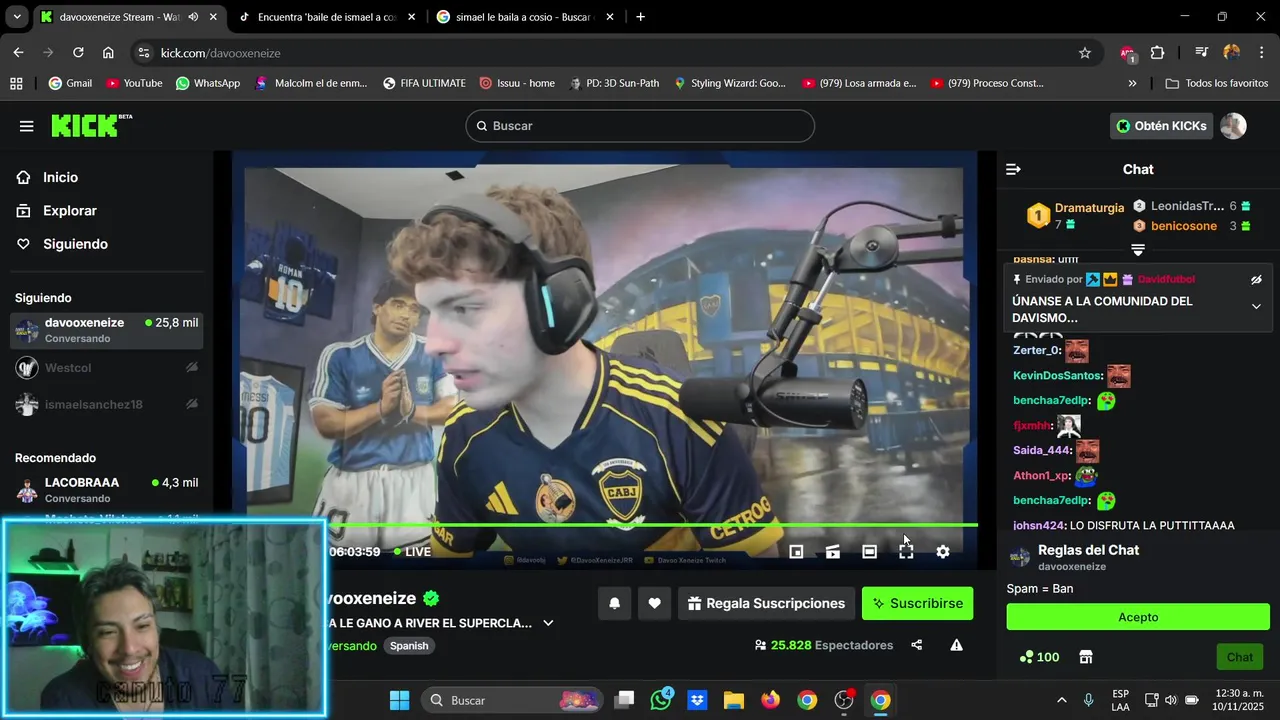Click the Suscribirse button
The image size is (1280, 720).
(917, 603)
